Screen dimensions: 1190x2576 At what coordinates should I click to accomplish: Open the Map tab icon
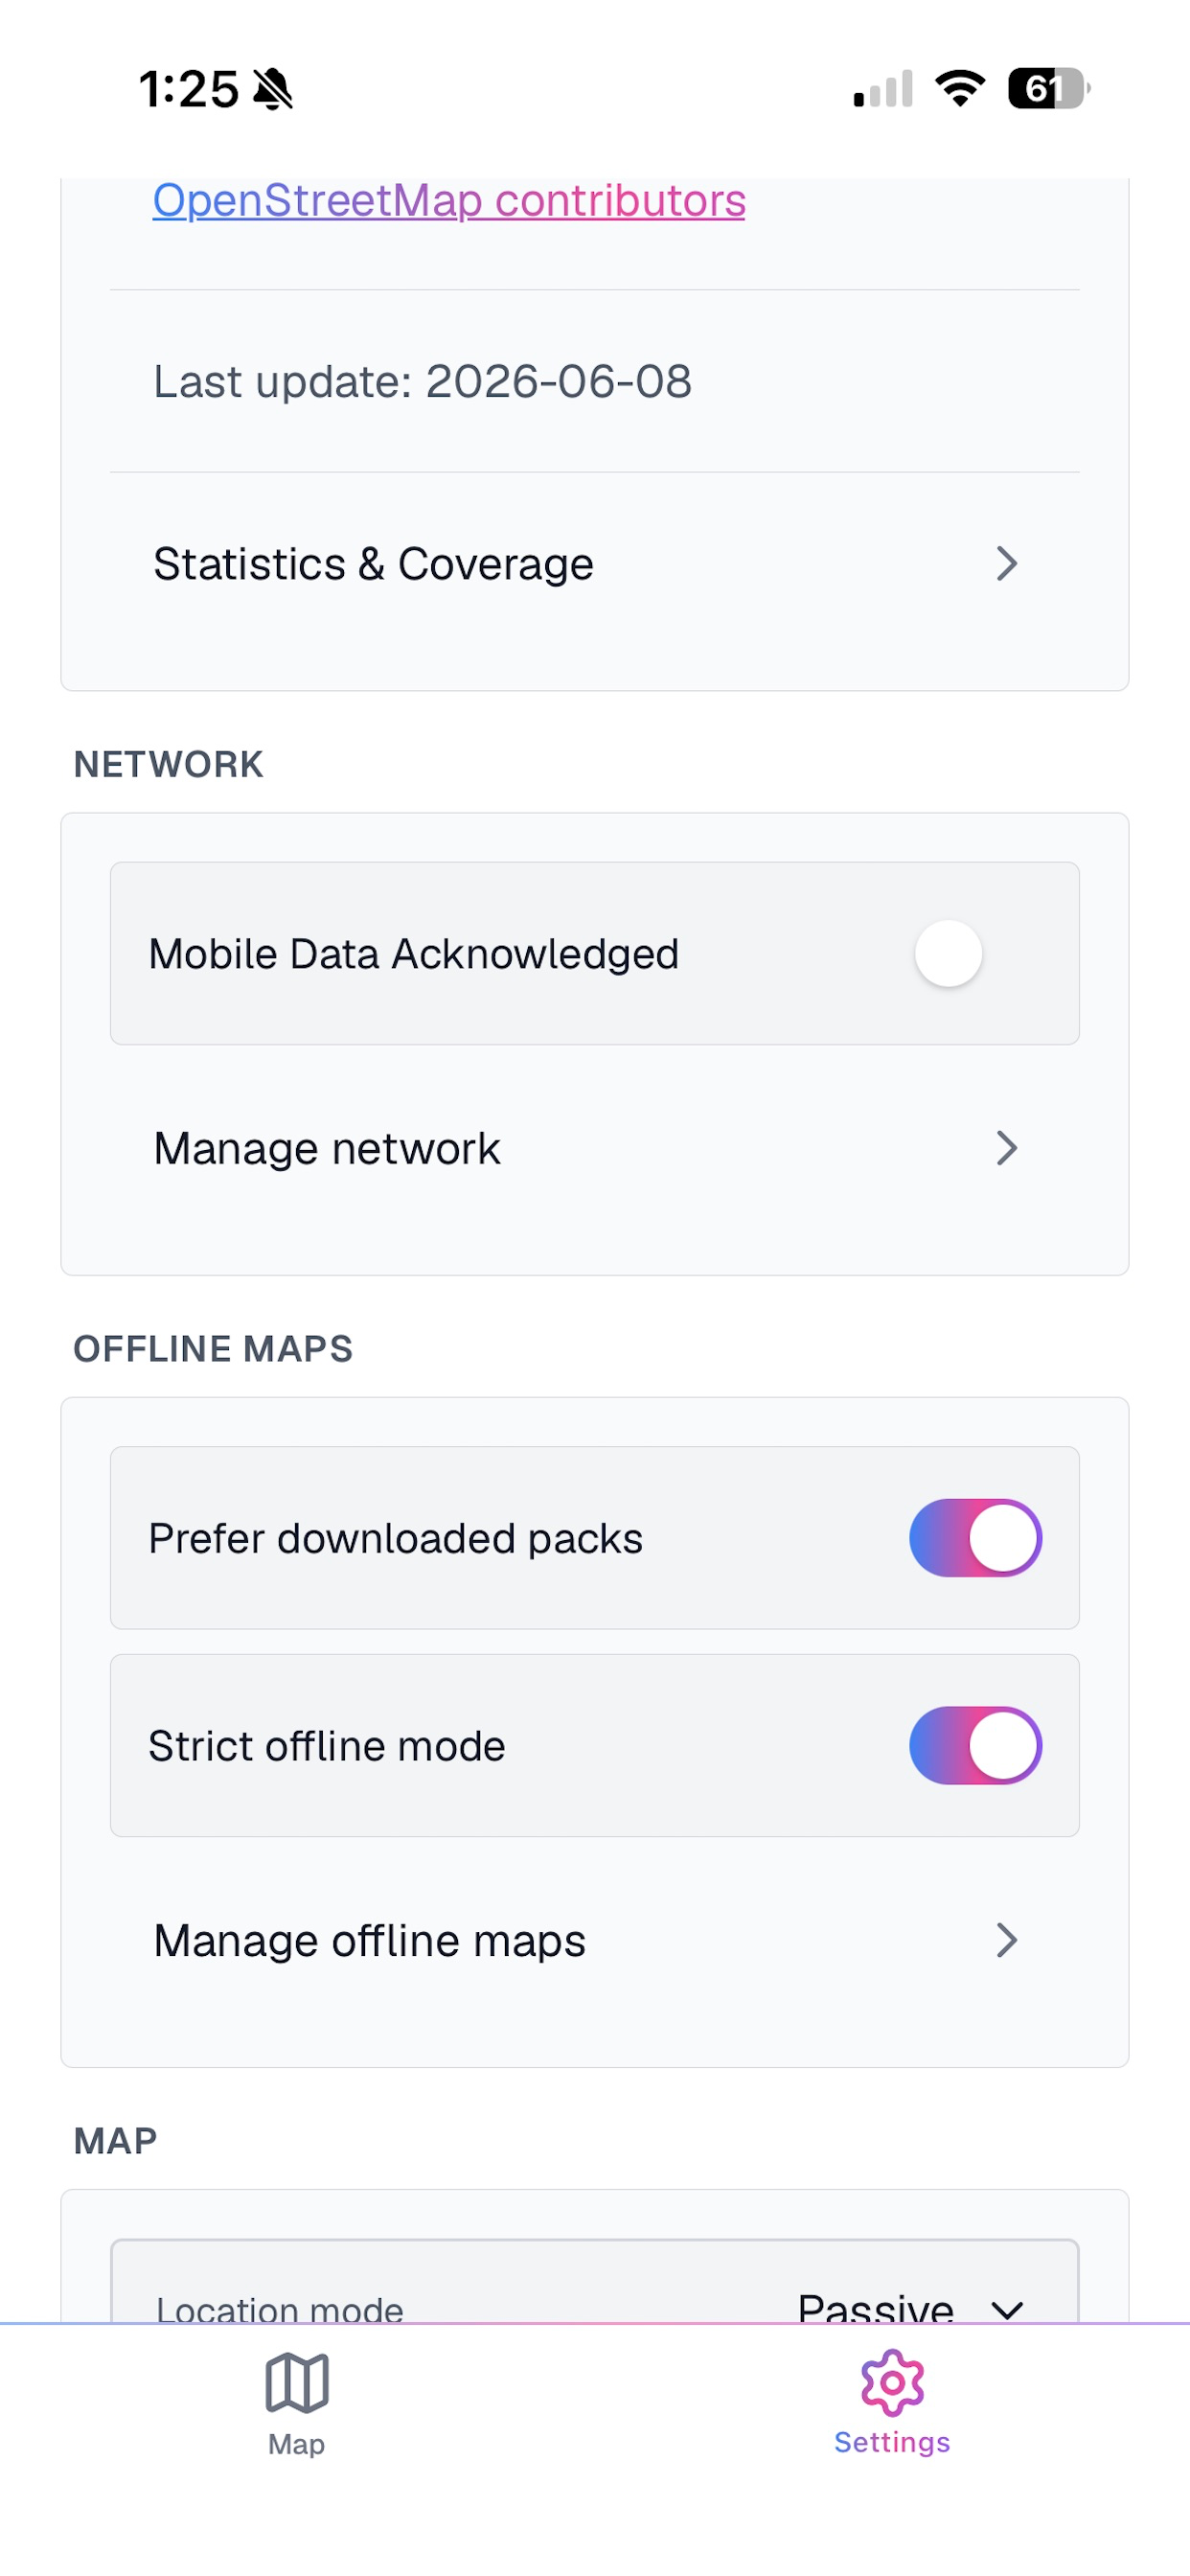[x=296, y=2383]
